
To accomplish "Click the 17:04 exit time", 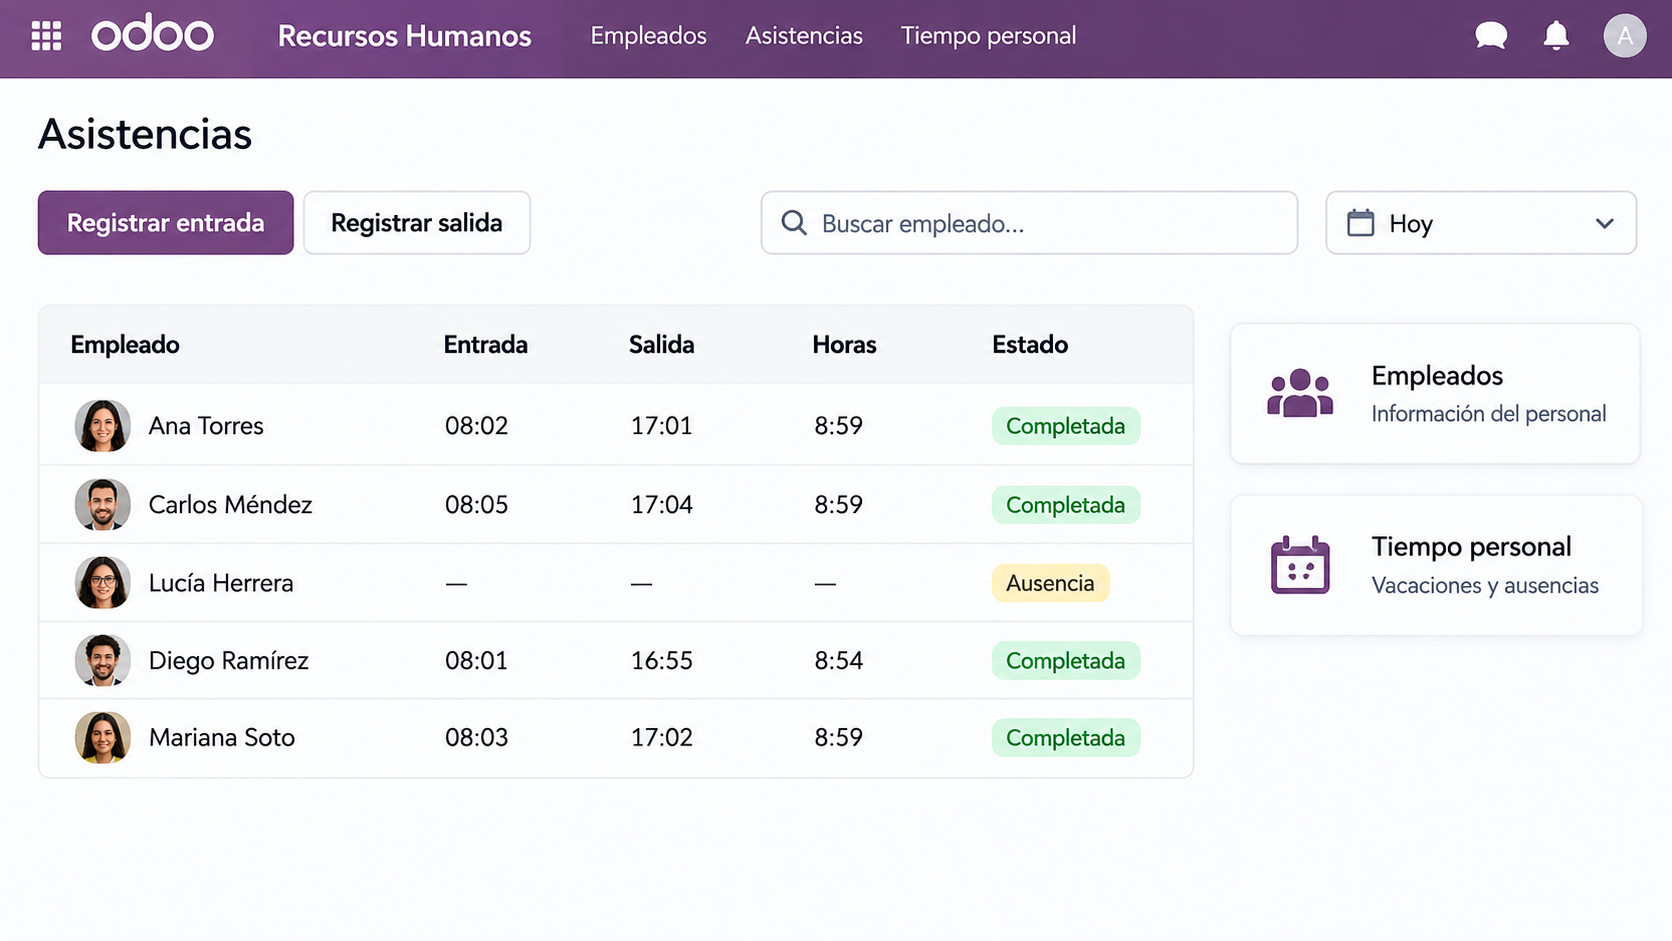I will pos(661,504).
